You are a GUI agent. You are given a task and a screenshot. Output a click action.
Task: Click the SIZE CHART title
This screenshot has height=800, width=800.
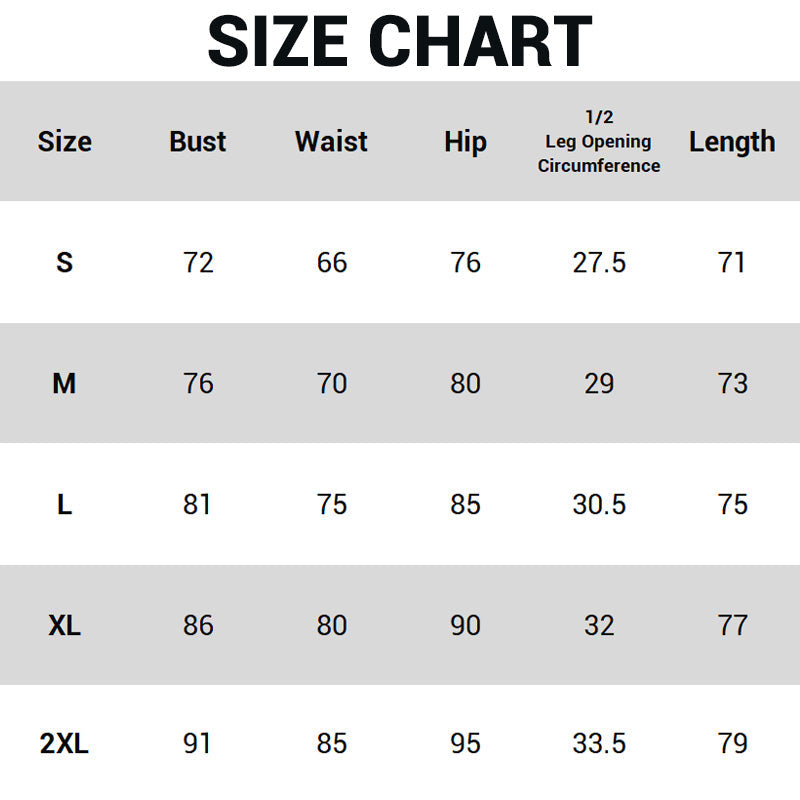[400, 41]
